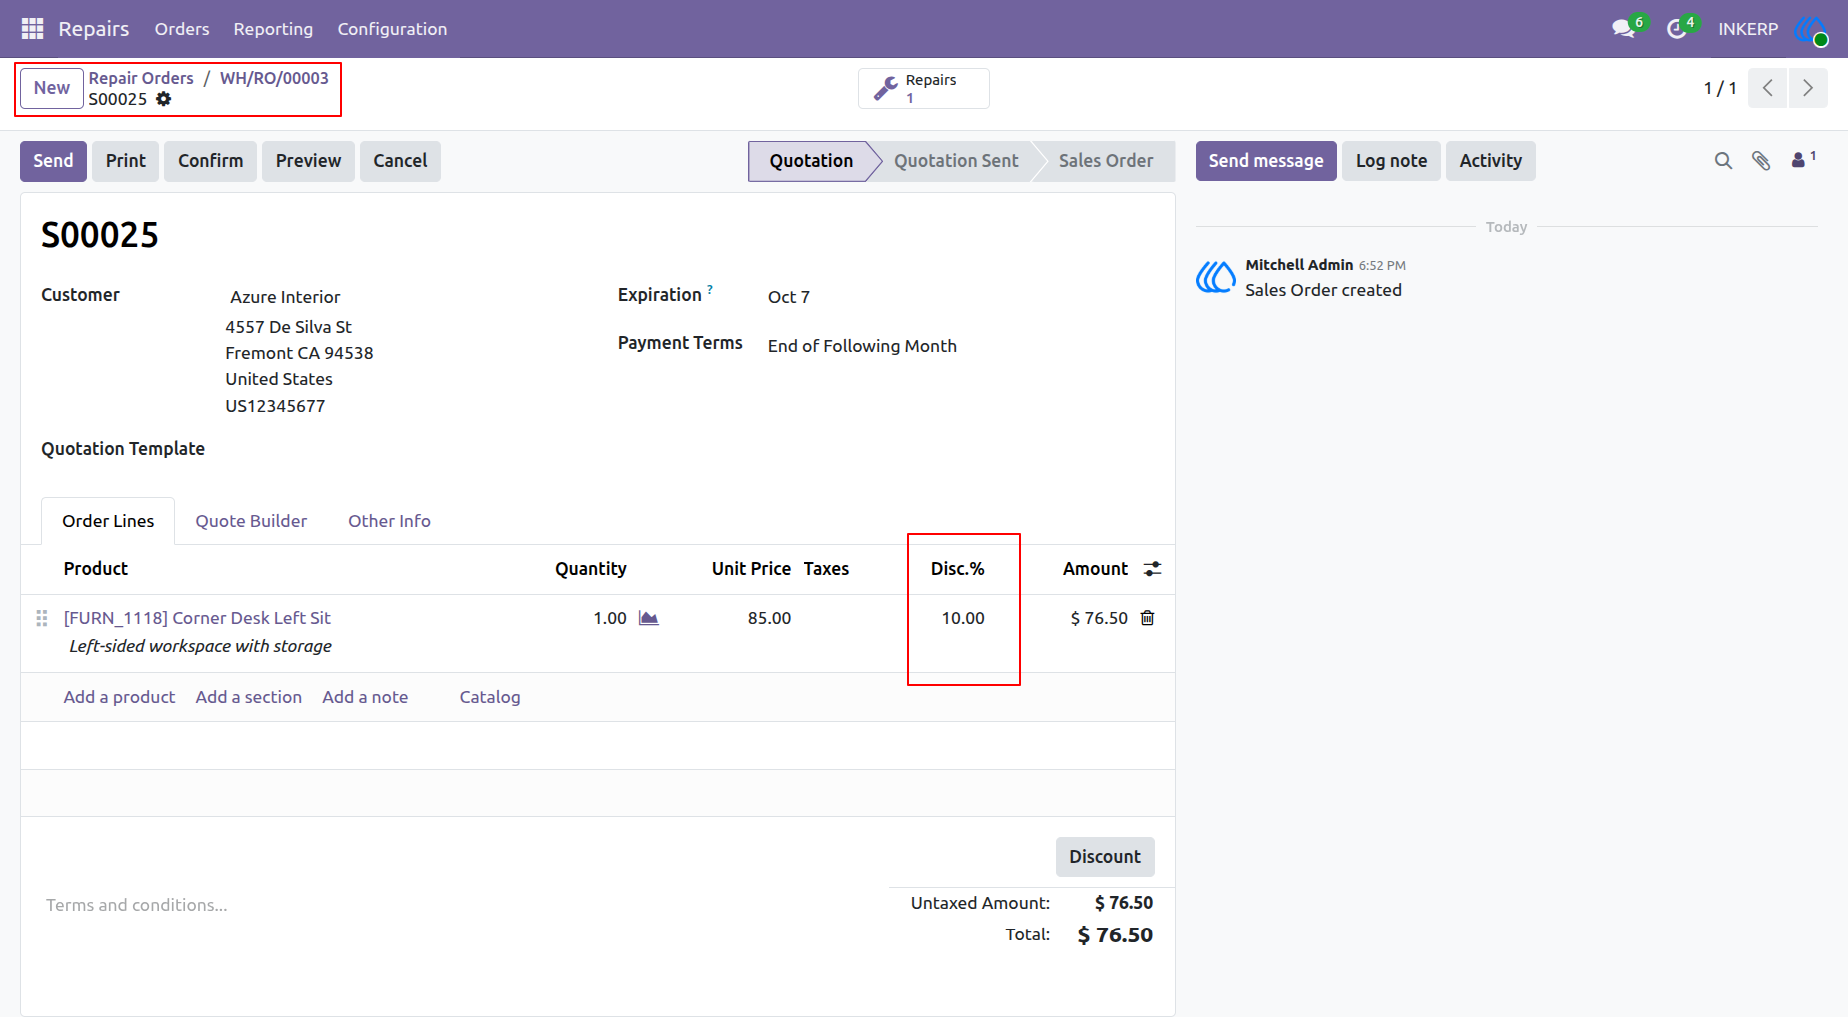Image resolution: width=1848 pixels, height=1018 pixels.
Task: Select the Quotation Sent status stage
Action: [x=956, y=161]
